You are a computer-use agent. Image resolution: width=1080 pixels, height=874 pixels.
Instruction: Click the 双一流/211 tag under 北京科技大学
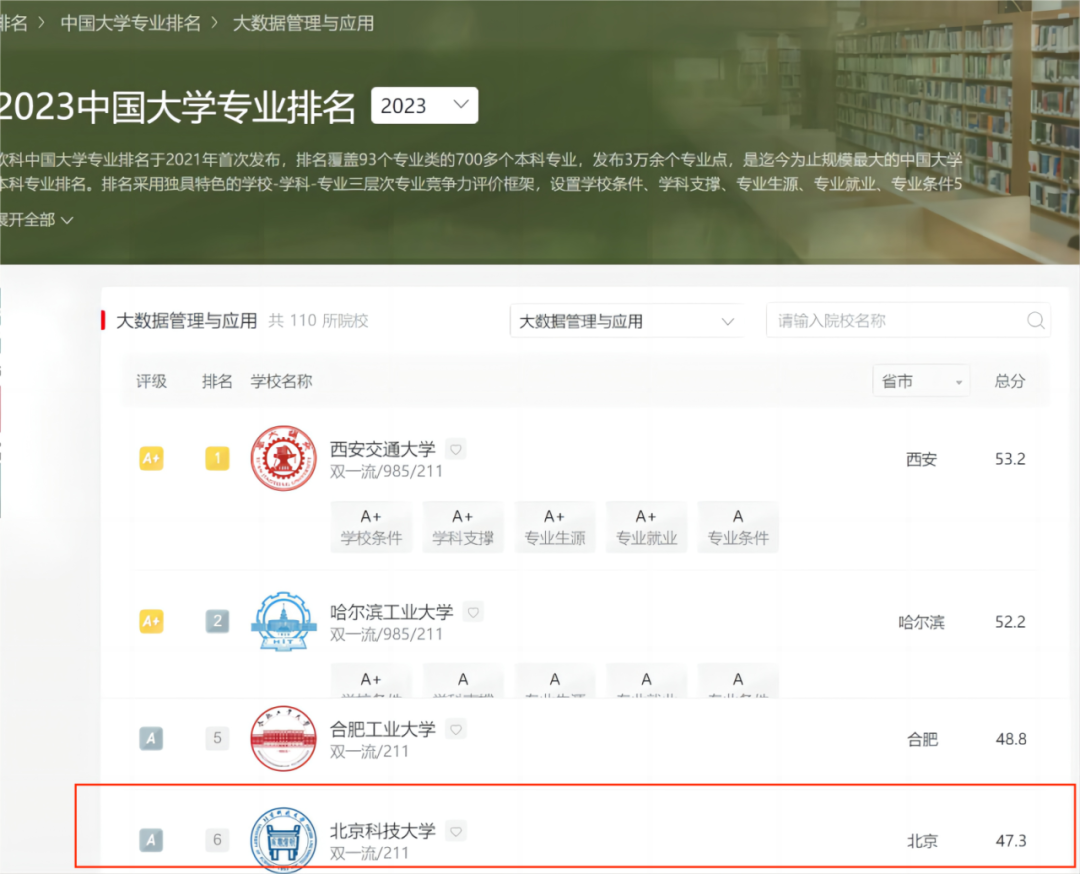[369, 853]
